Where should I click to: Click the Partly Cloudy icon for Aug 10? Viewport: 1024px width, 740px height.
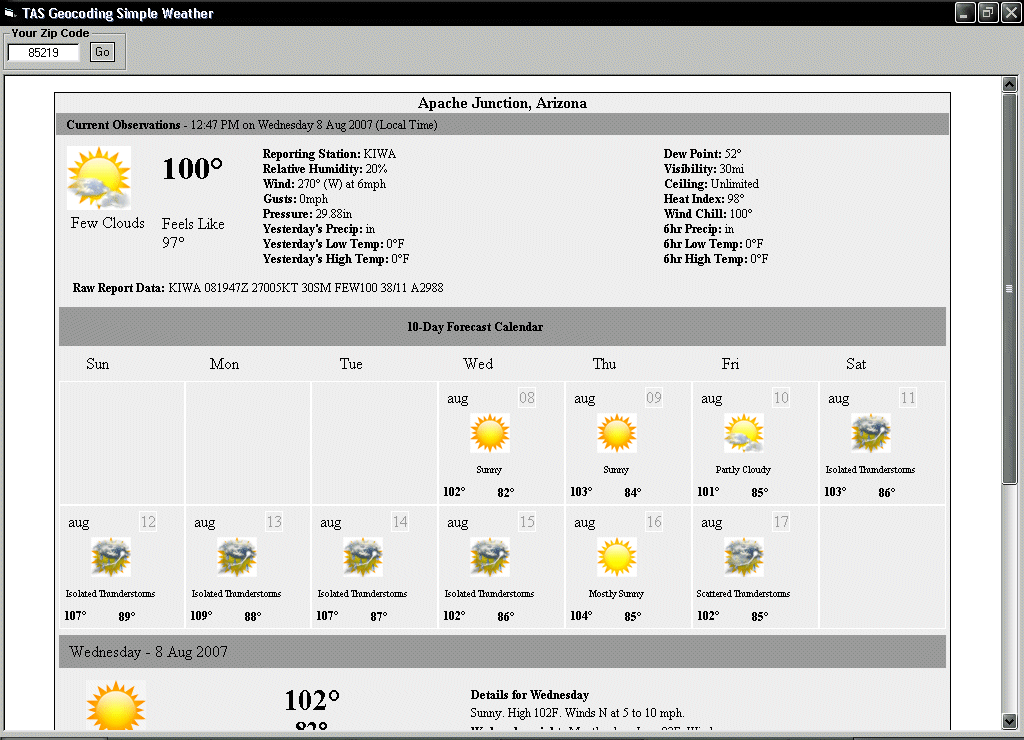(x=743, y=434)
